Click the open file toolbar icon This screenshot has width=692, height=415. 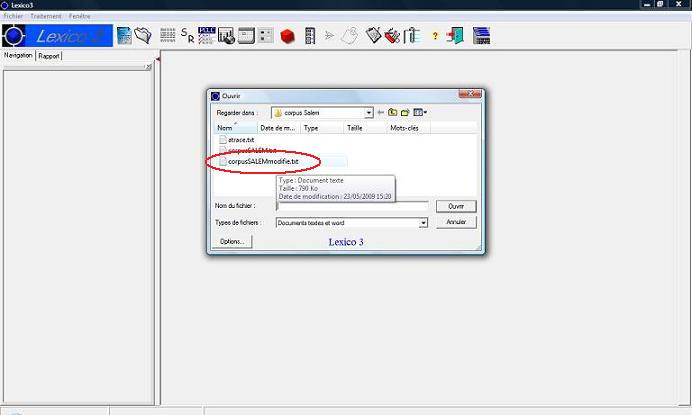point(143,36)
